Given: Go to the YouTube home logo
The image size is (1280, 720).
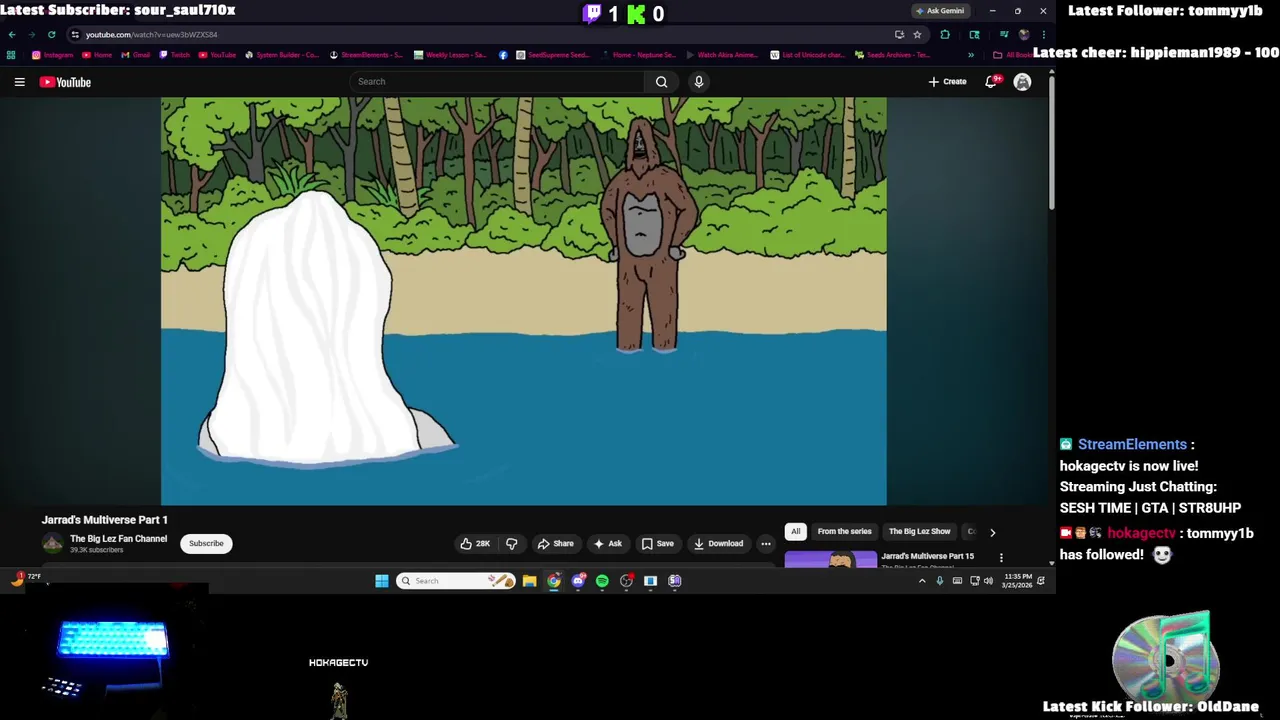Looking at the screenshot, I should [65, 82].
